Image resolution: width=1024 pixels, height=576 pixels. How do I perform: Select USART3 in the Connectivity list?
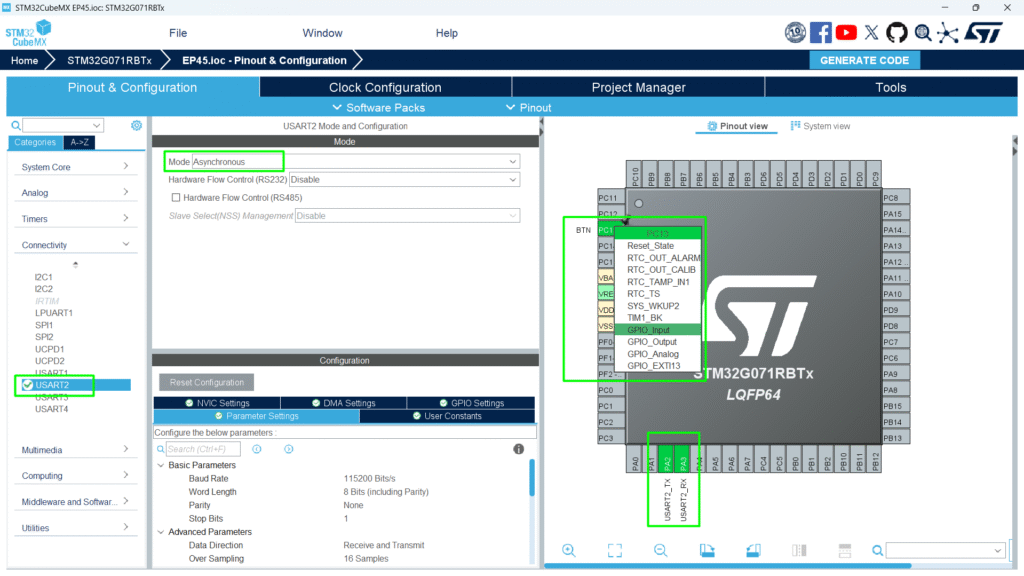click(51, 397)
